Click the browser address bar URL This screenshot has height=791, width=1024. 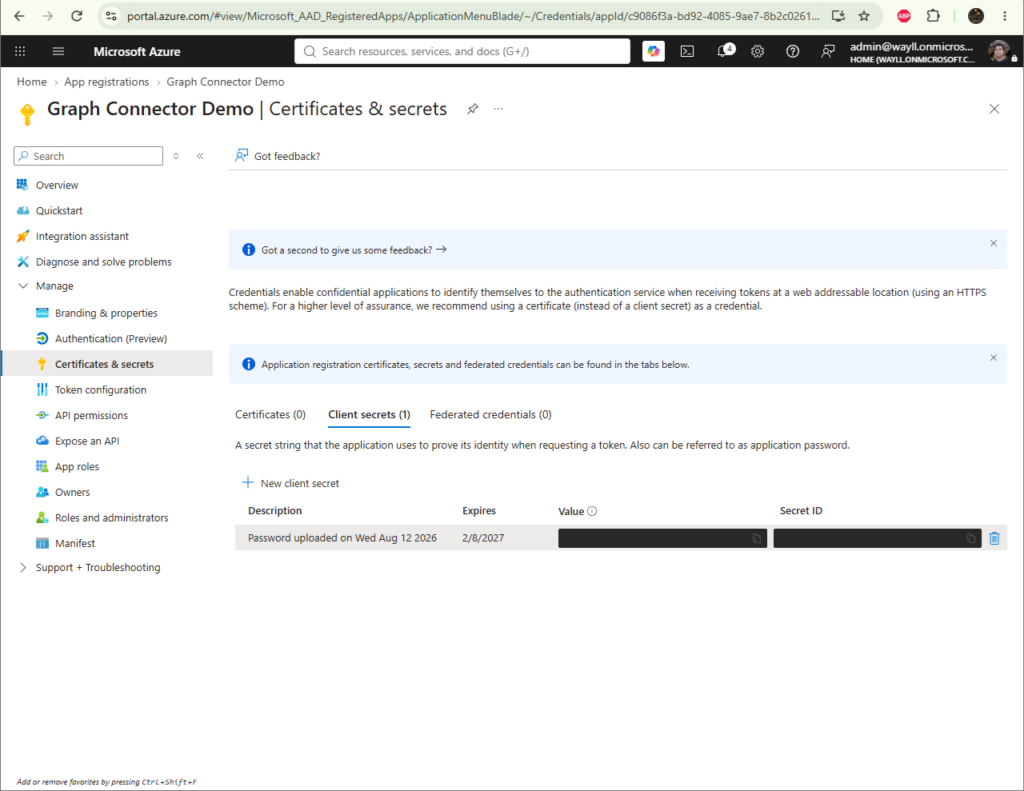473,16
